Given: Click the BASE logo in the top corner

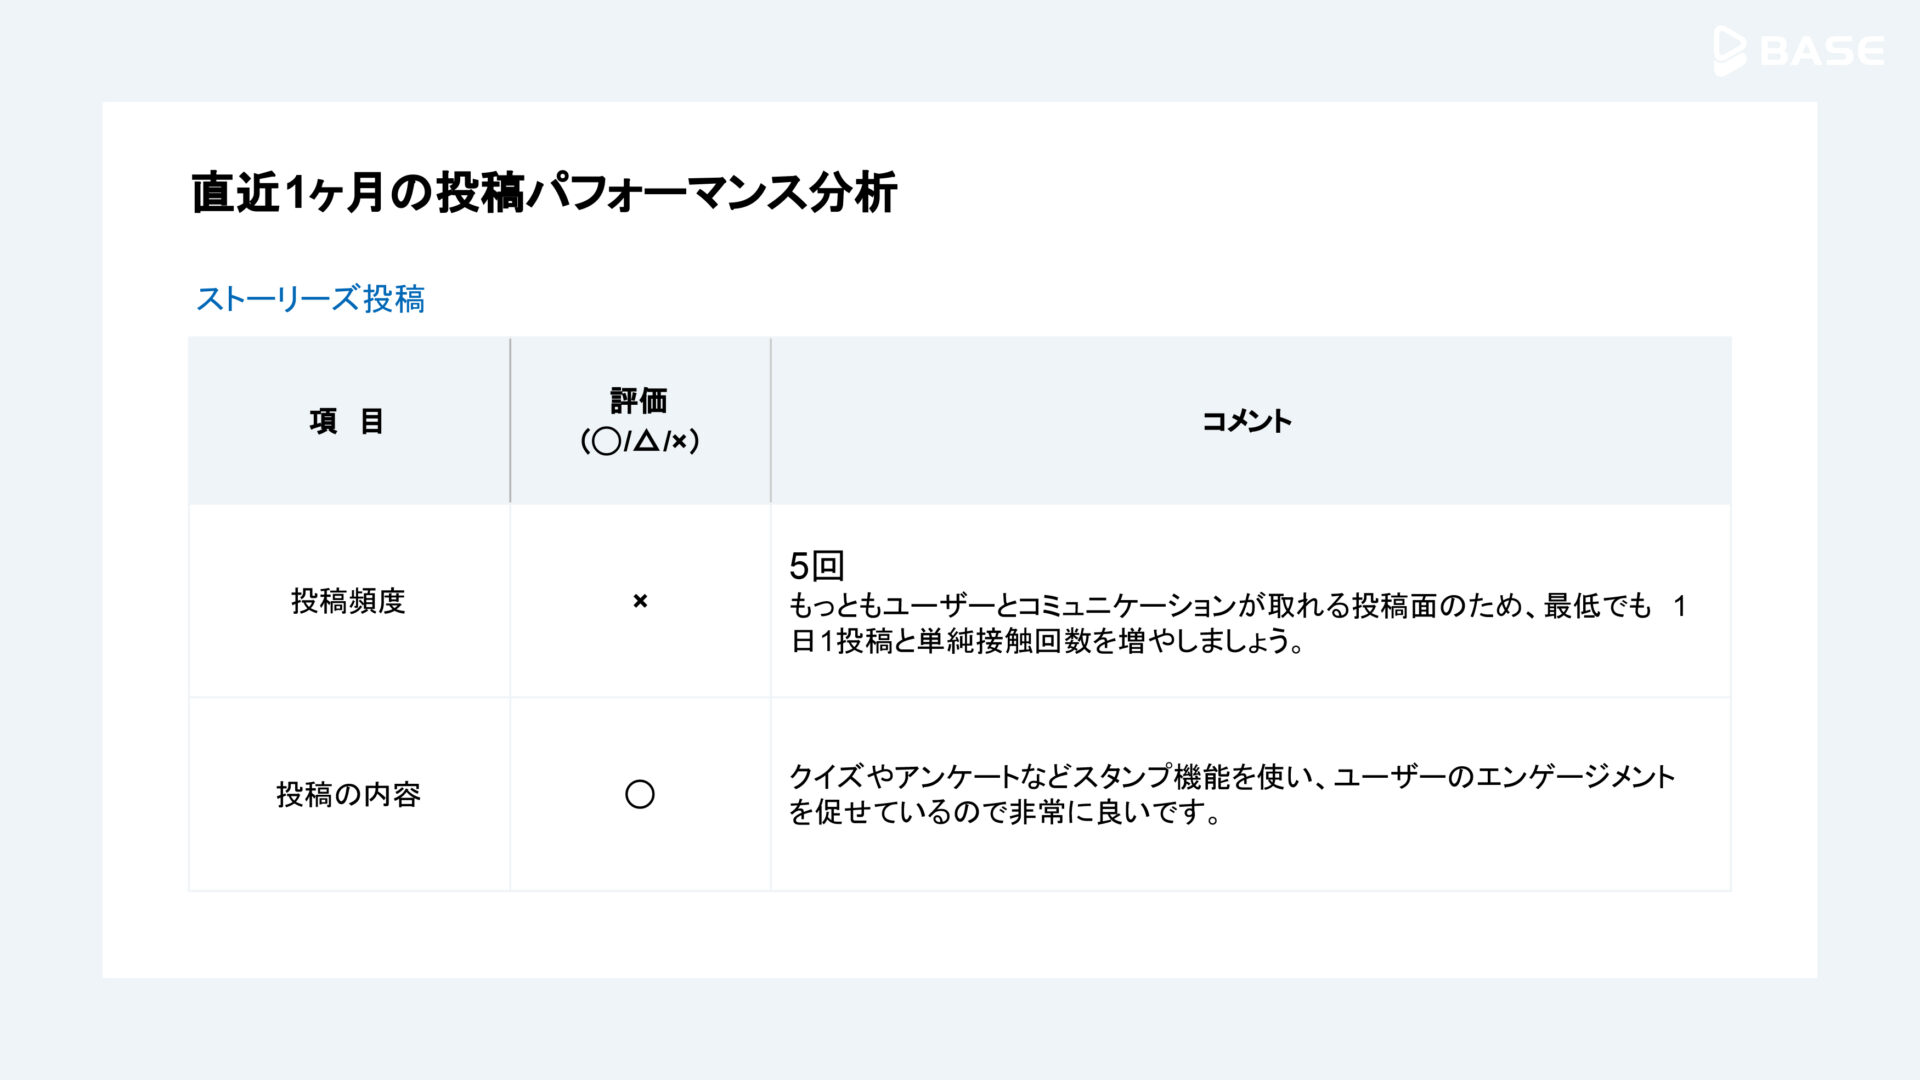Looking at the screenshot, I should (x=1798, y=50).
